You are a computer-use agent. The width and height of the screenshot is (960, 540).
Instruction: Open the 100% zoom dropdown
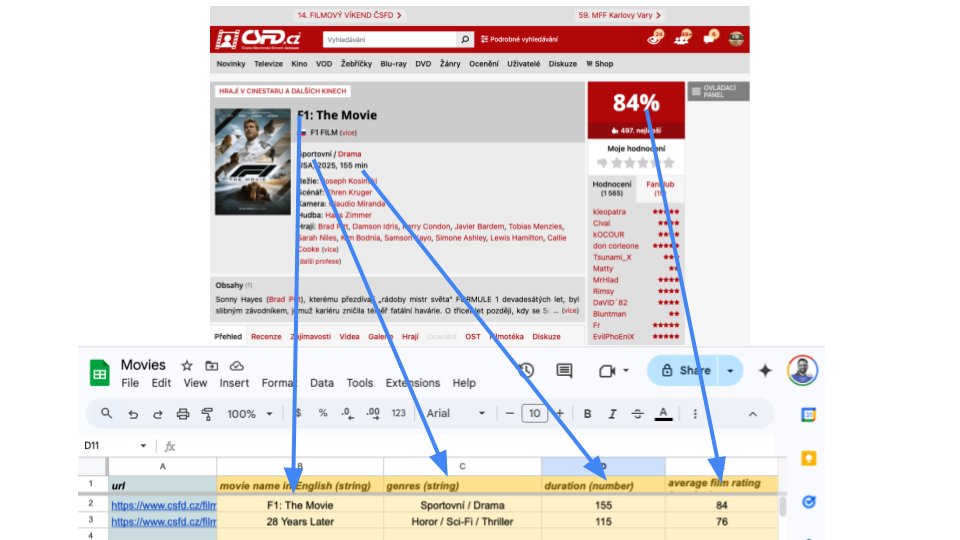(250, 414)
